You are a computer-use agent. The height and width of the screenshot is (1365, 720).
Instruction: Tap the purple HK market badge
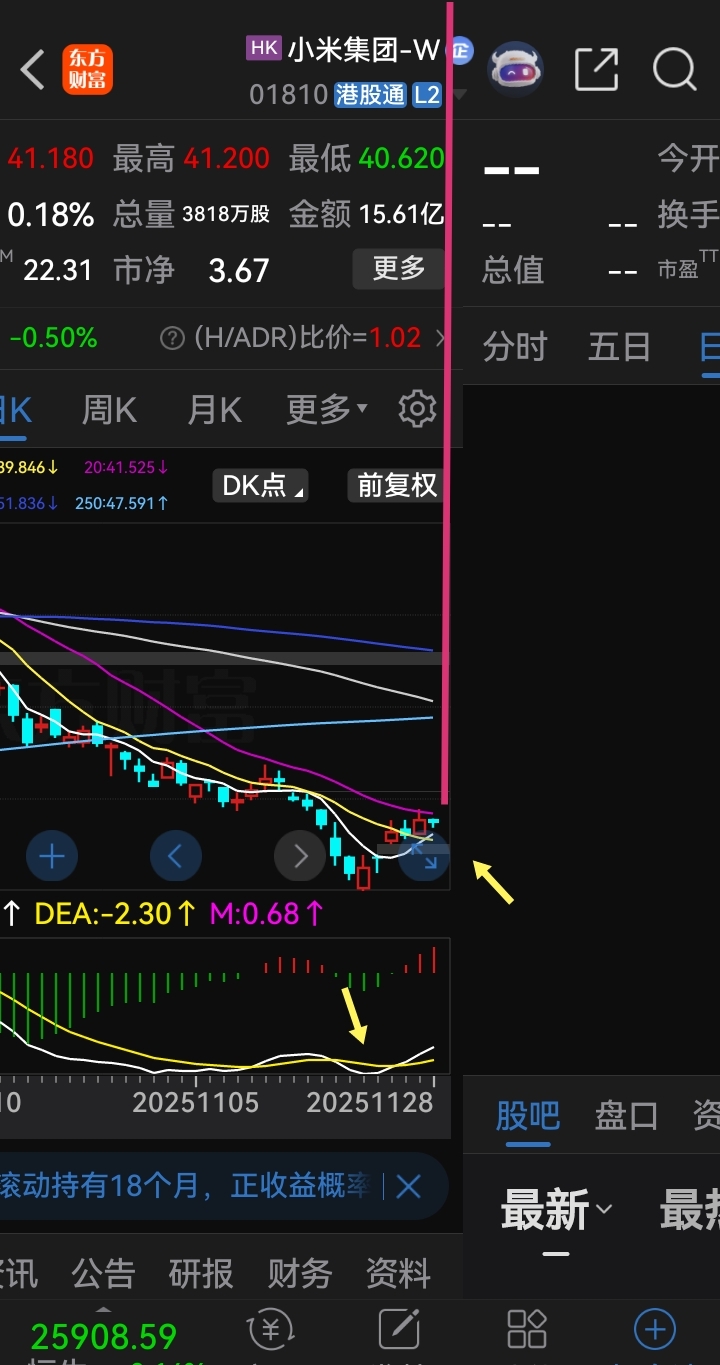tap(264, 47)
